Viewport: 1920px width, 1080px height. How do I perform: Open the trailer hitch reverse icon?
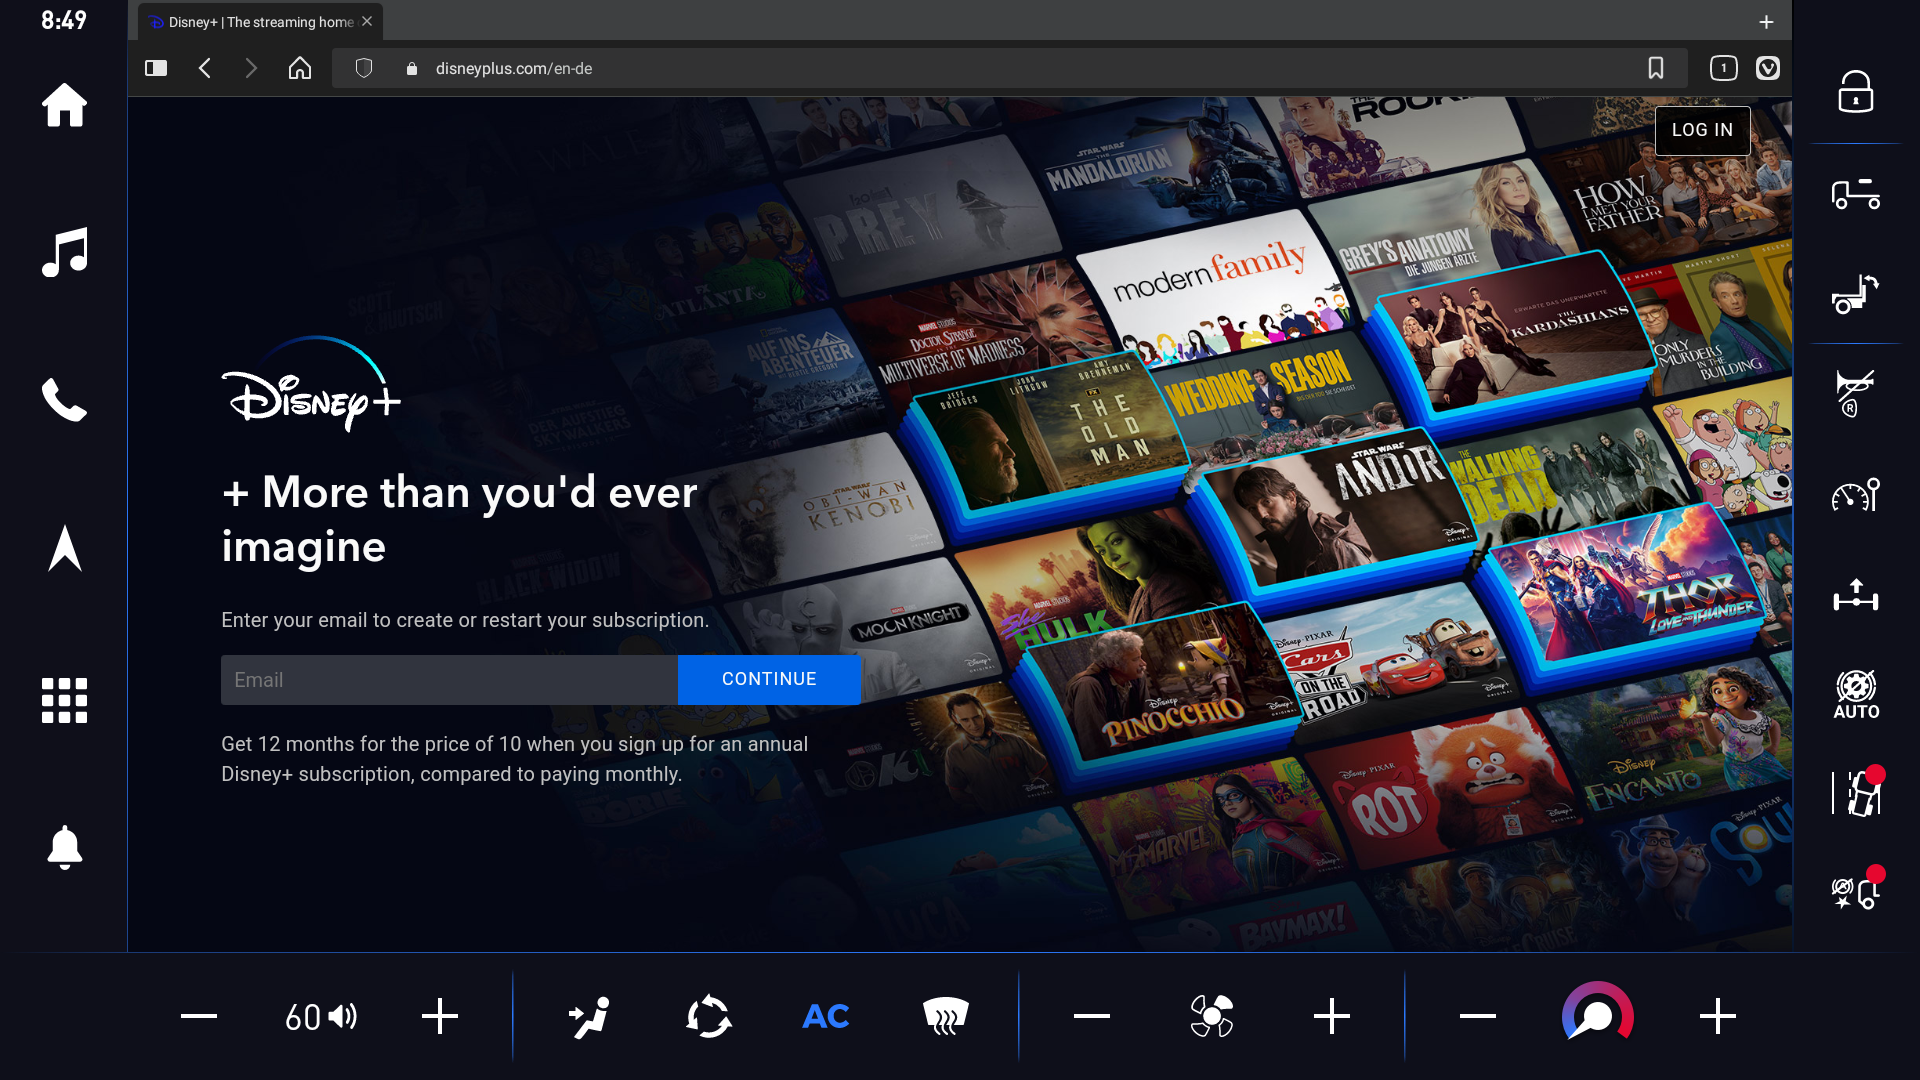point(1856,293)
